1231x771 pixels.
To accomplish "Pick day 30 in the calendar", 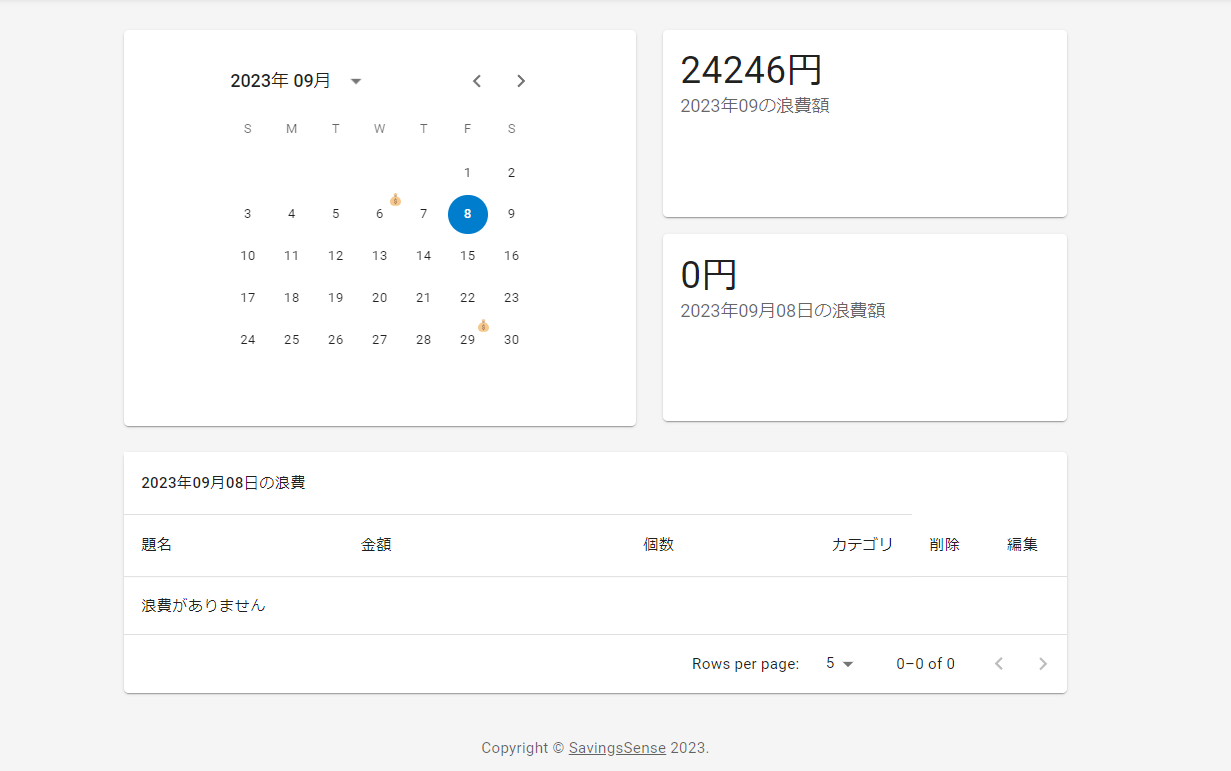I will click(x=511, y=340).
